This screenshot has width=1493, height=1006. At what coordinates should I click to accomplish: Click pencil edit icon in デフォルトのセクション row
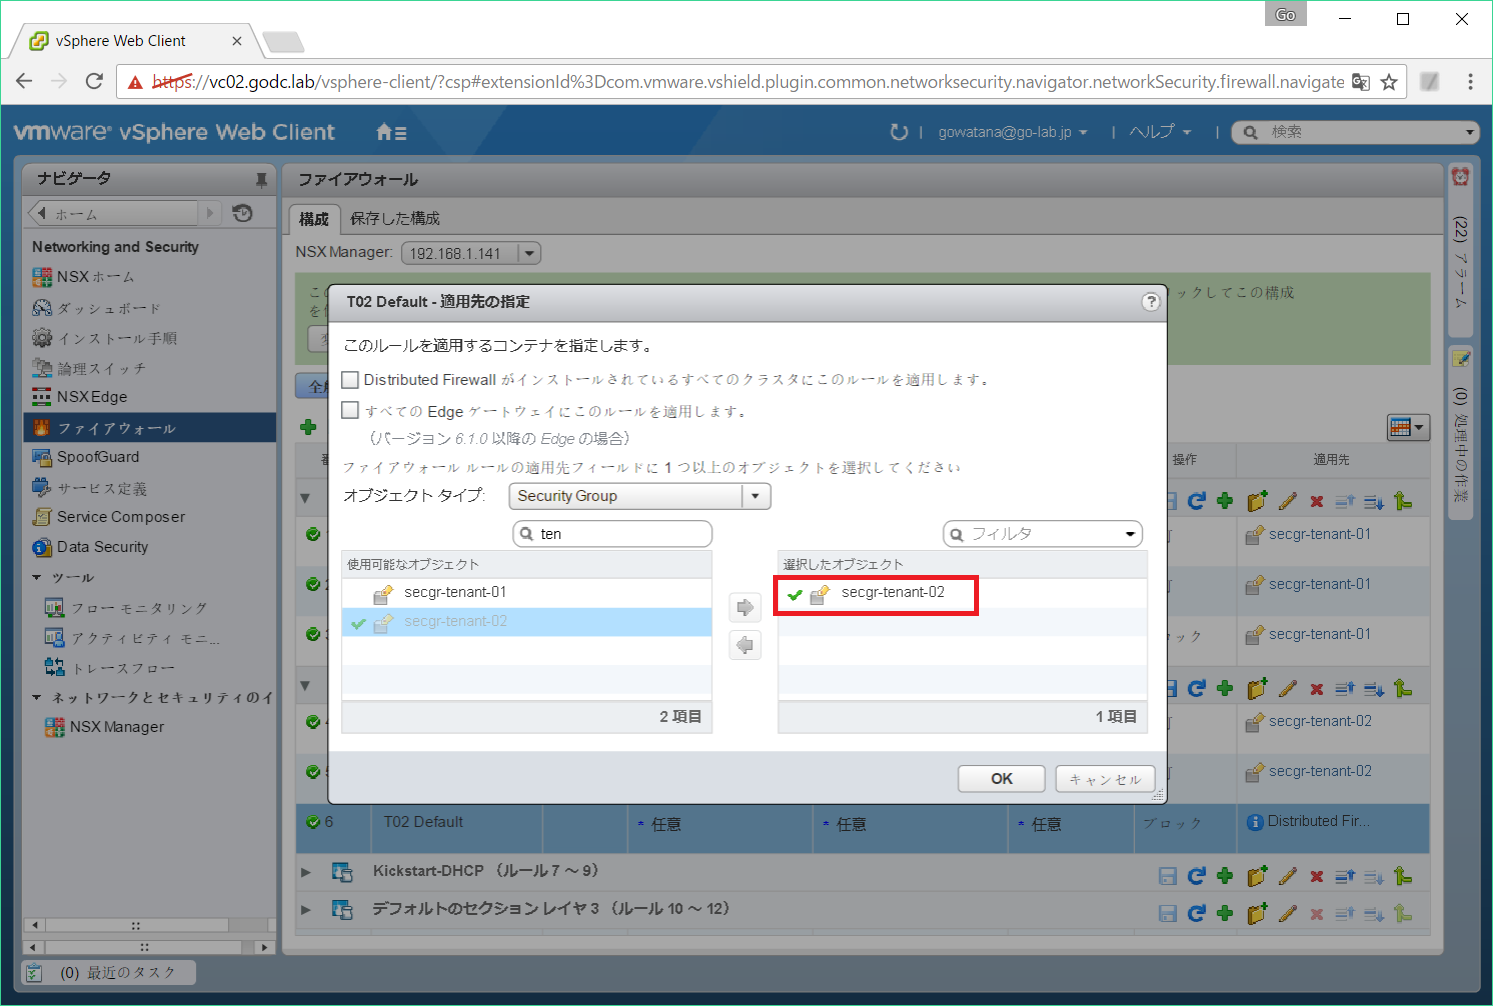pos(1288,913)
